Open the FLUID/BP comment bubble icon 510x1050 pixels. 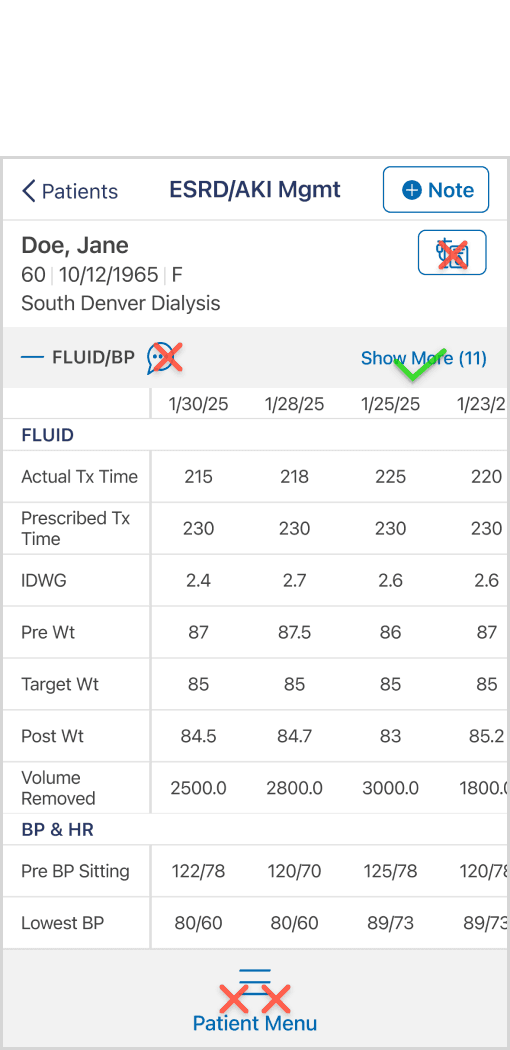[161, 358]
